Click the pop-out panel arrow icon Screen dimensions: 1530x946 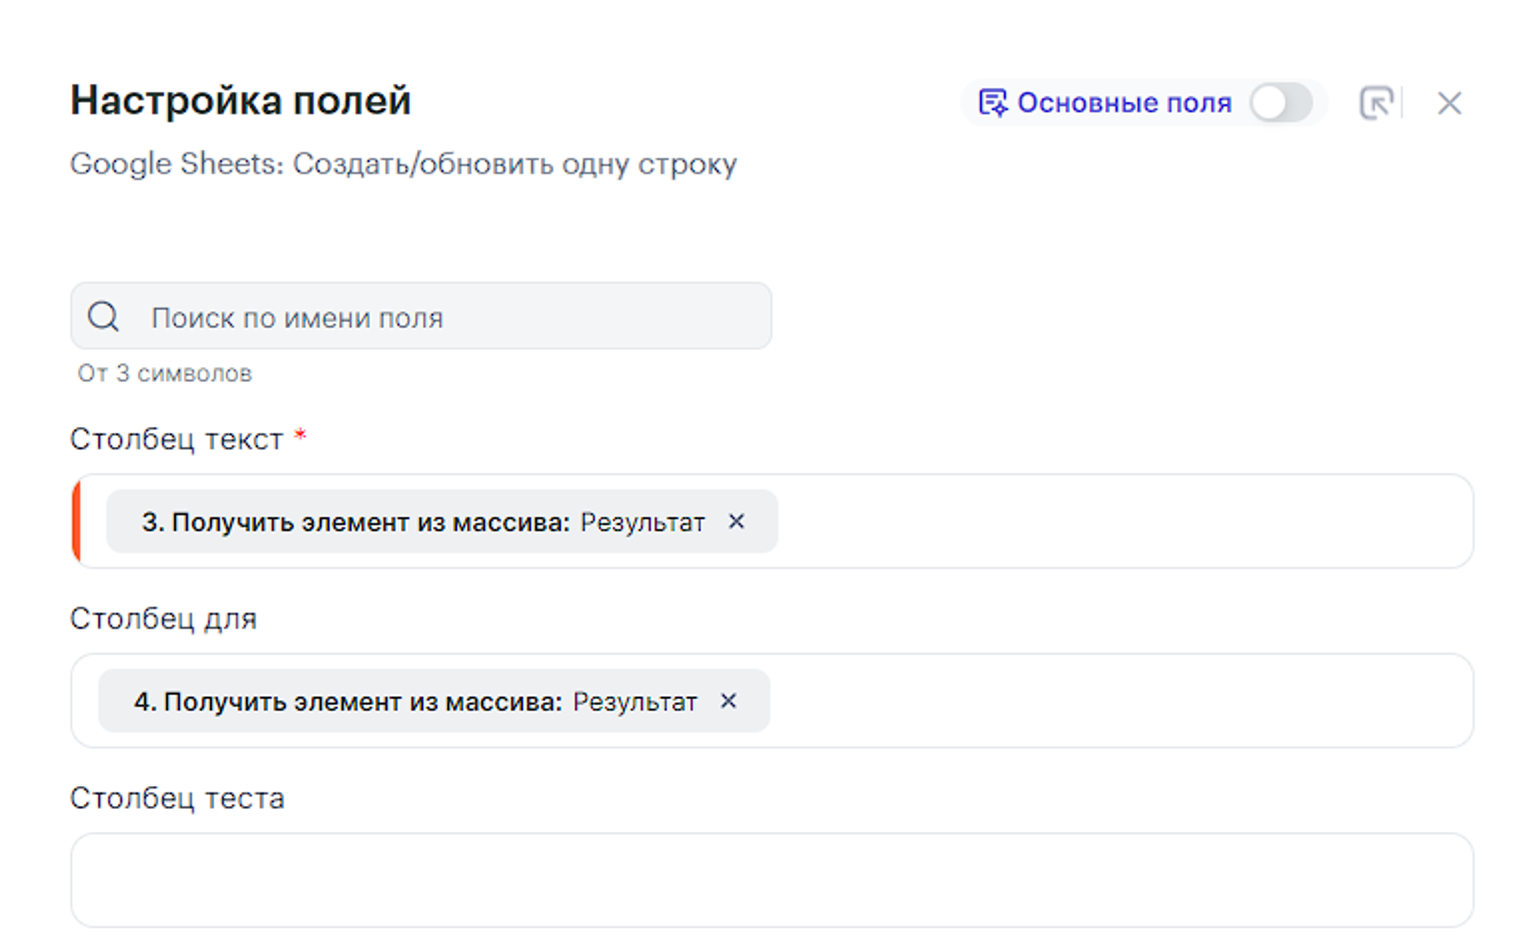coord(1376,103)
